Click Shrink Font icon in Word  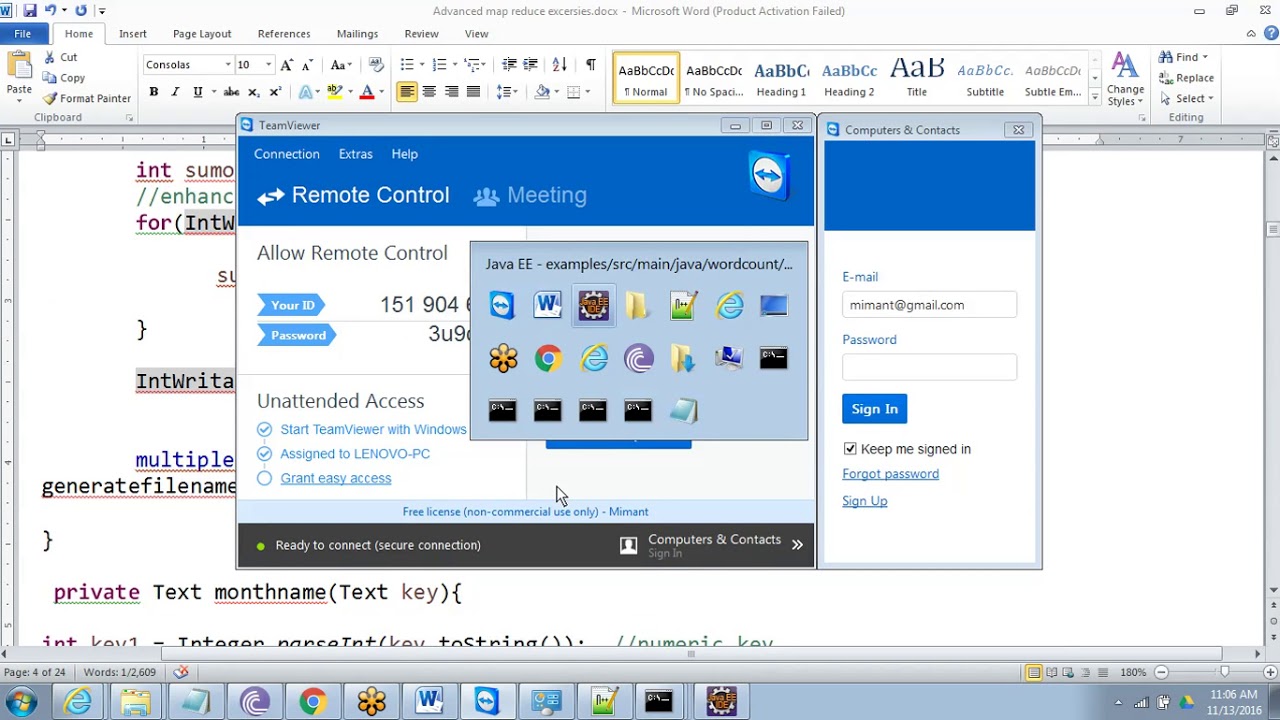coord(307,65)
